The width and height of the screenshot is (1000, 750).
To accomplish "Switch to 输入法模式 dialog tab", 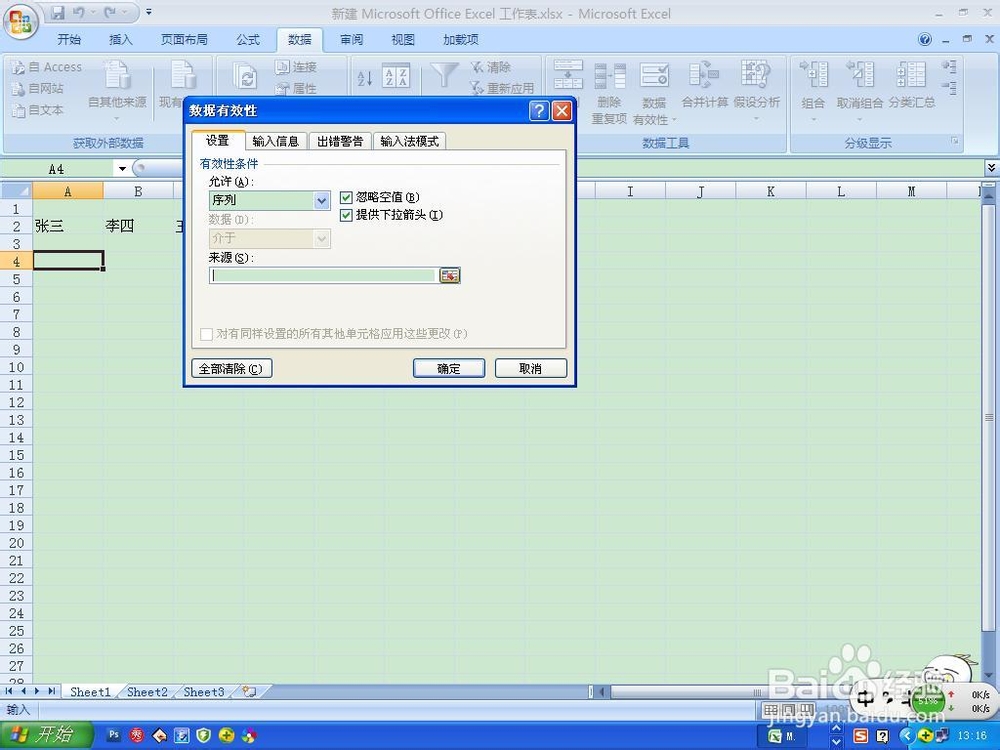I will (x=409, y=142).
